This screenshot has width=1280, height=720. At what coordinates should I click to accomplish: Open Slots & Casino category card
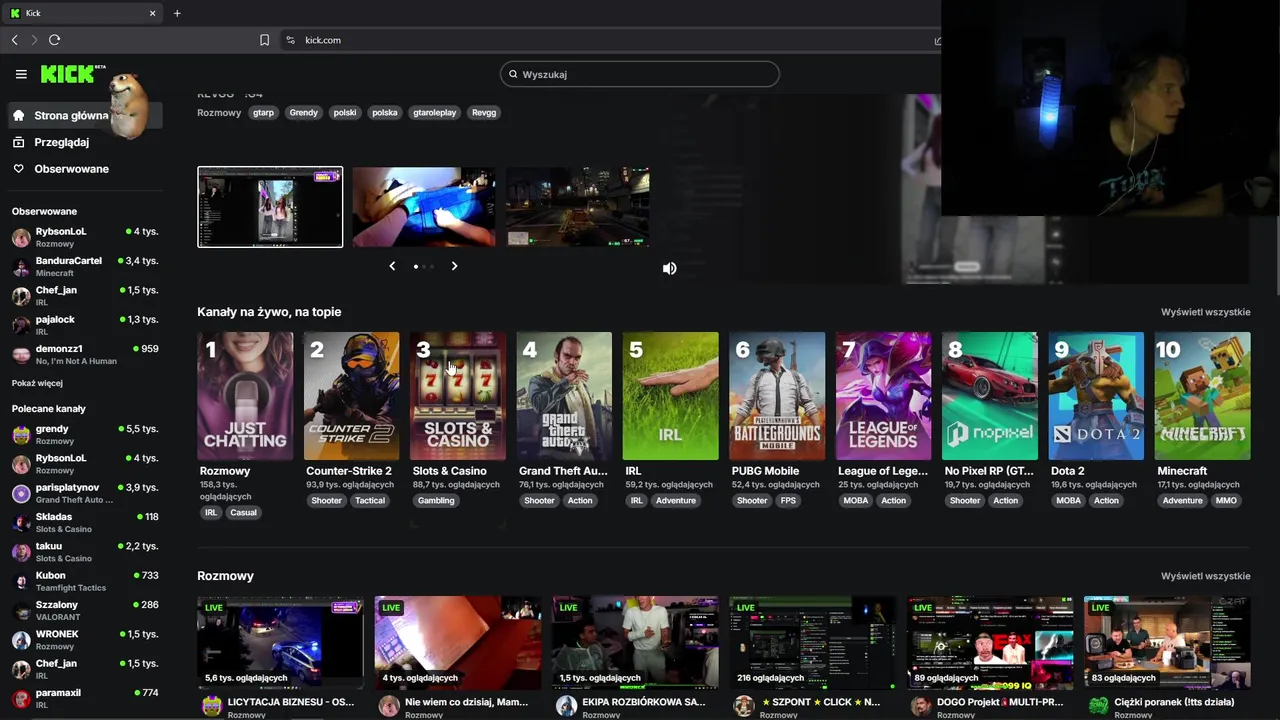coord(458,396)
